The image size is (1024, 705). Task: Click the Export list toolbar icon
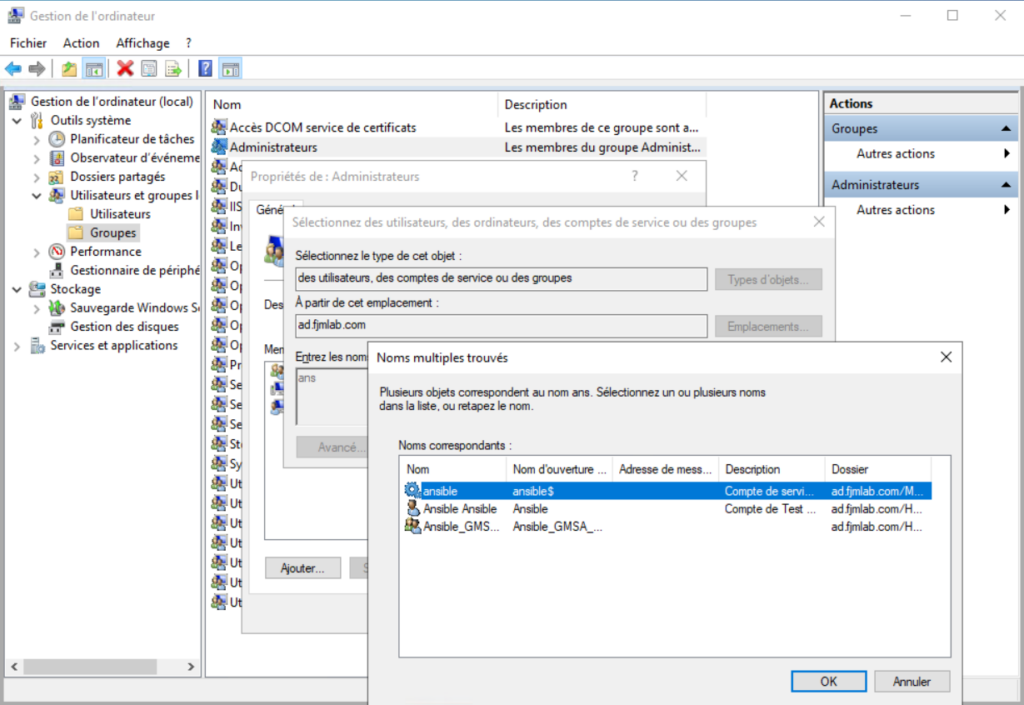tap(173, 69)
